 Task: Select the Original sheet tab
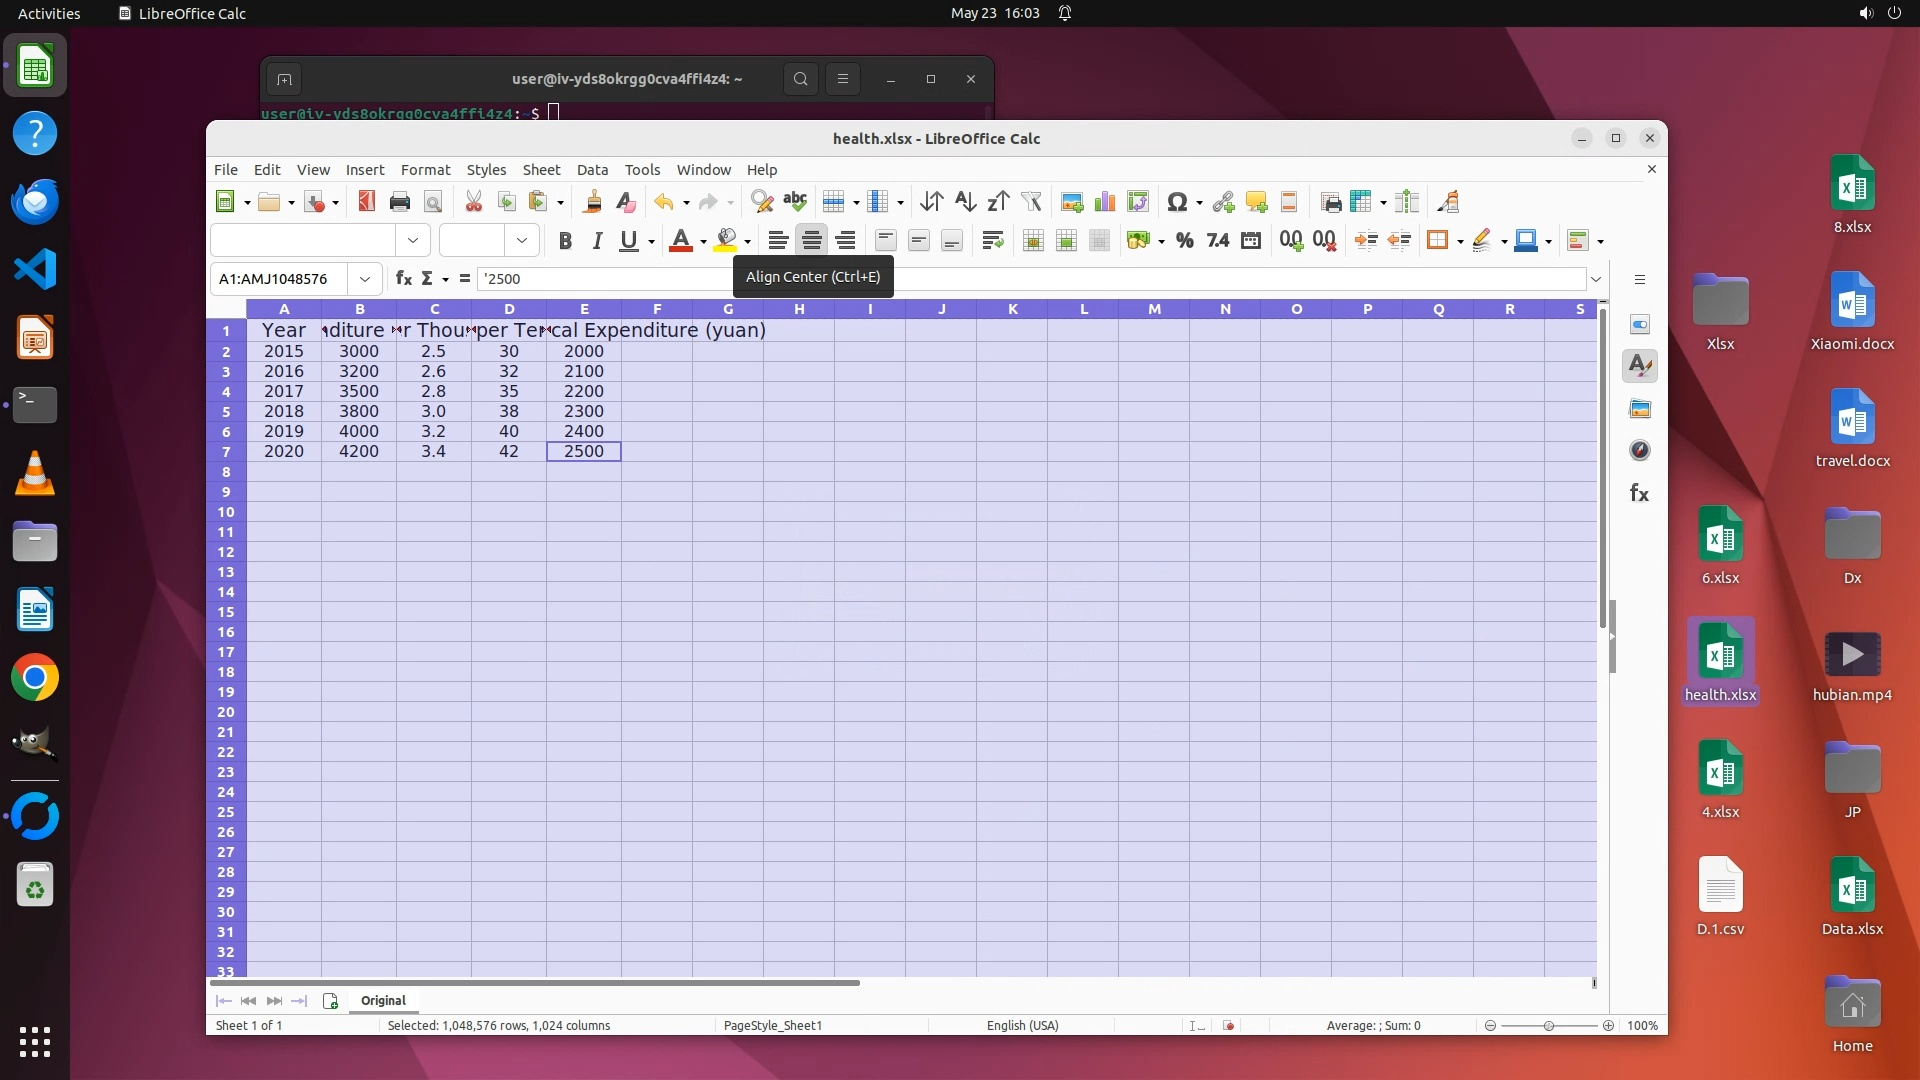pos(383,1000)
